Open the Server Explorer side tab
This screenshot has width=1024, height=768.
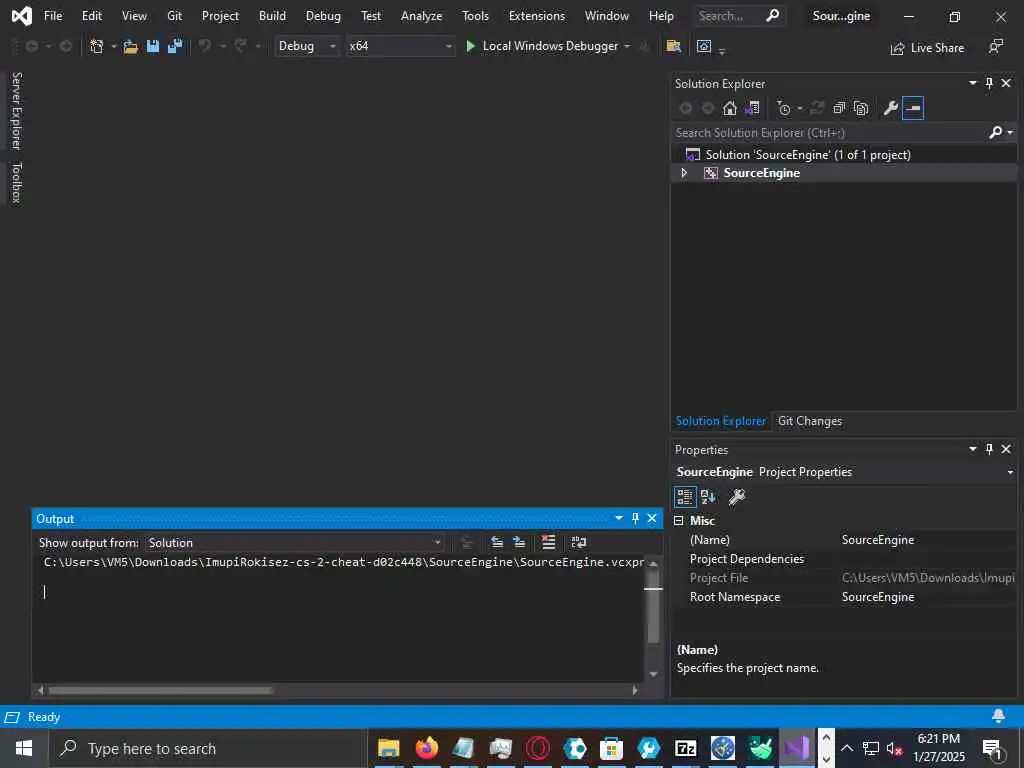pyautogui.click(x=17, y=111)
